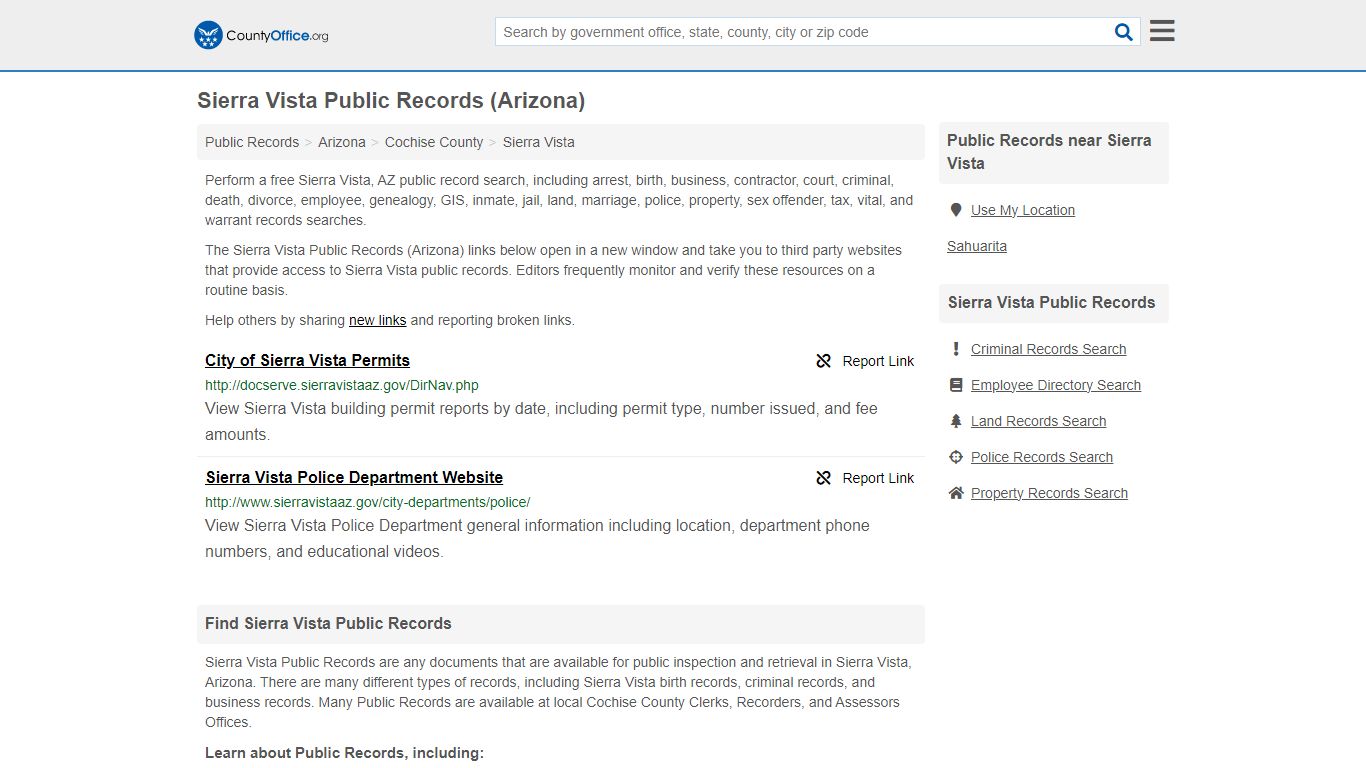Open Employee Directory Search
The height and width of the screenshot is (768, 1366).
[1056, 385]
